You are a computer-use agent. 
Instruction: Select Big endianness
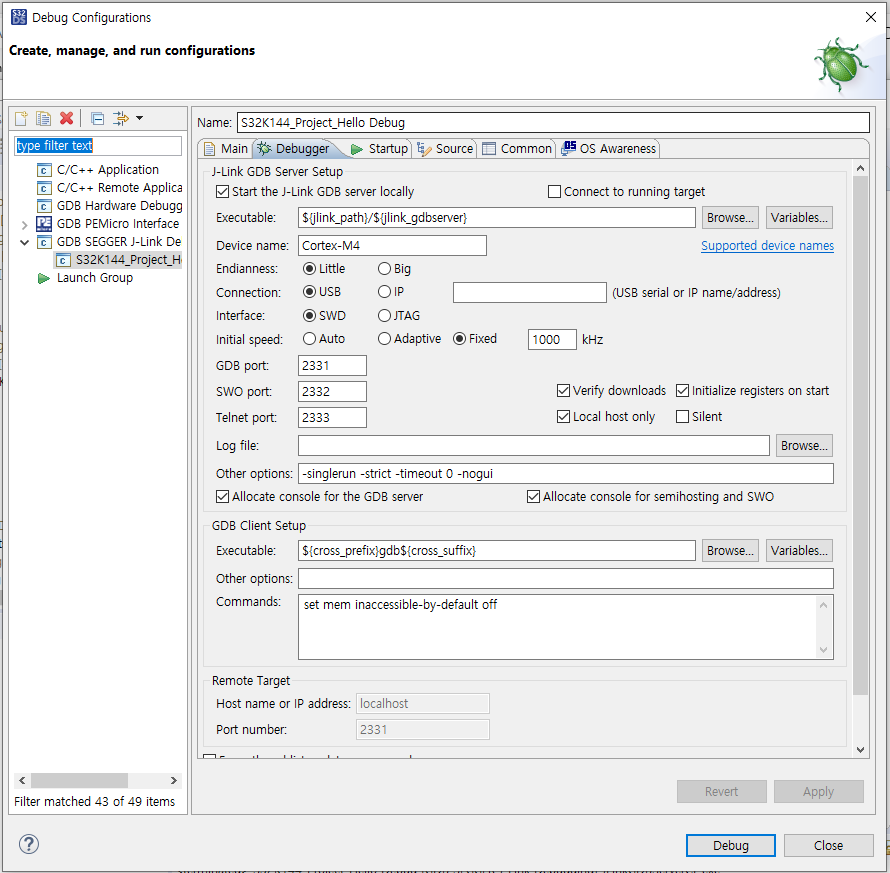point(384,268)
